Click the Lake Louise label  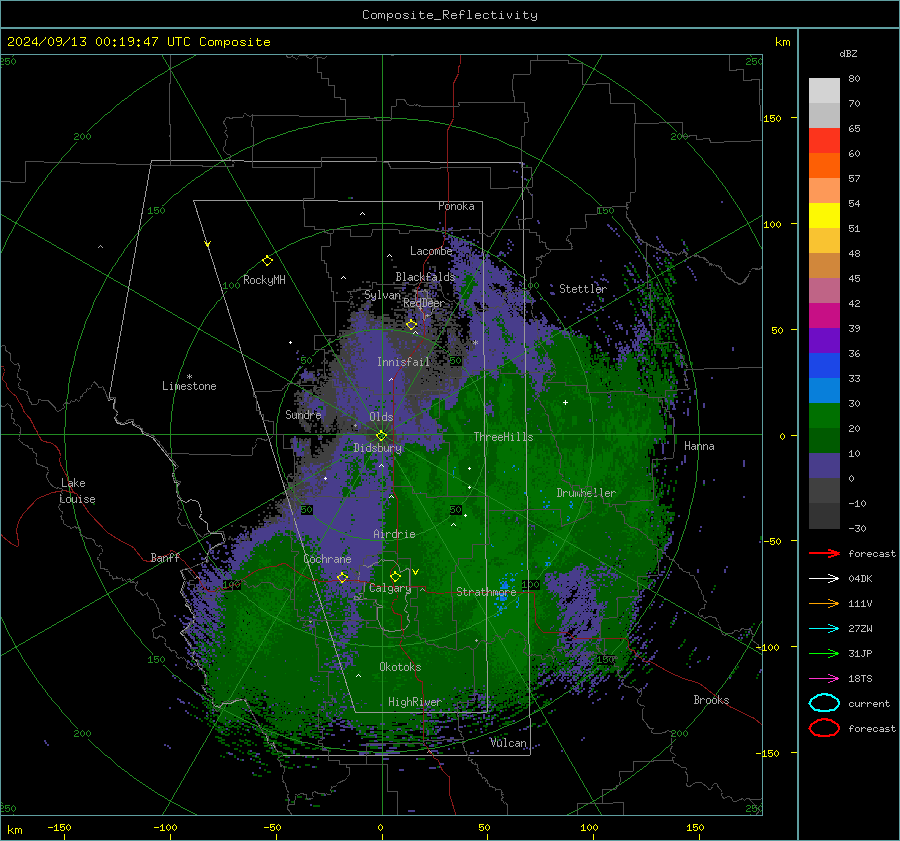(77, 491)
